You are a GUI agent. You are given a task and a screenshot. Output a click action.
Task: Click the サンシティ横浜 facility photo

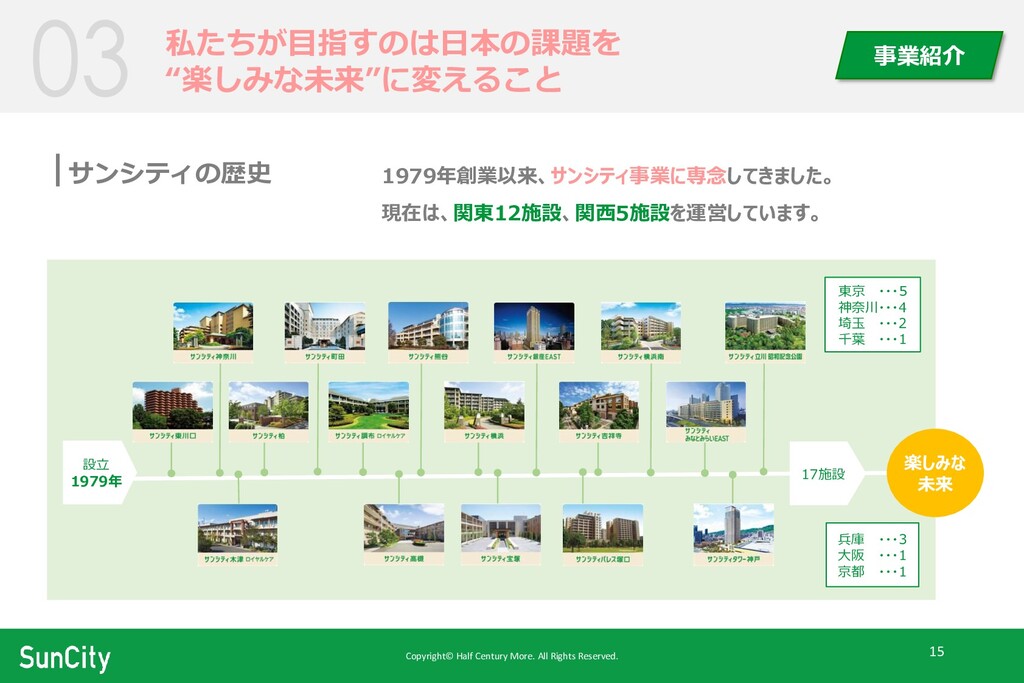(x=484, y=405)
